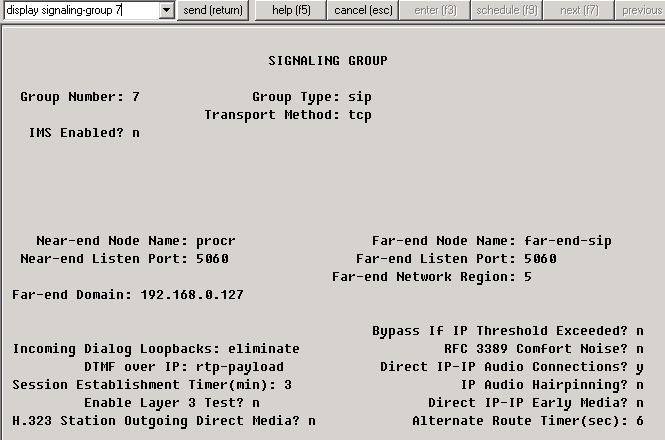Image resolution: width=665 pixels, height=440 pixels.
Task: Click the H.323 Station Outgoing Direct Media value
Action: (312, 421)
